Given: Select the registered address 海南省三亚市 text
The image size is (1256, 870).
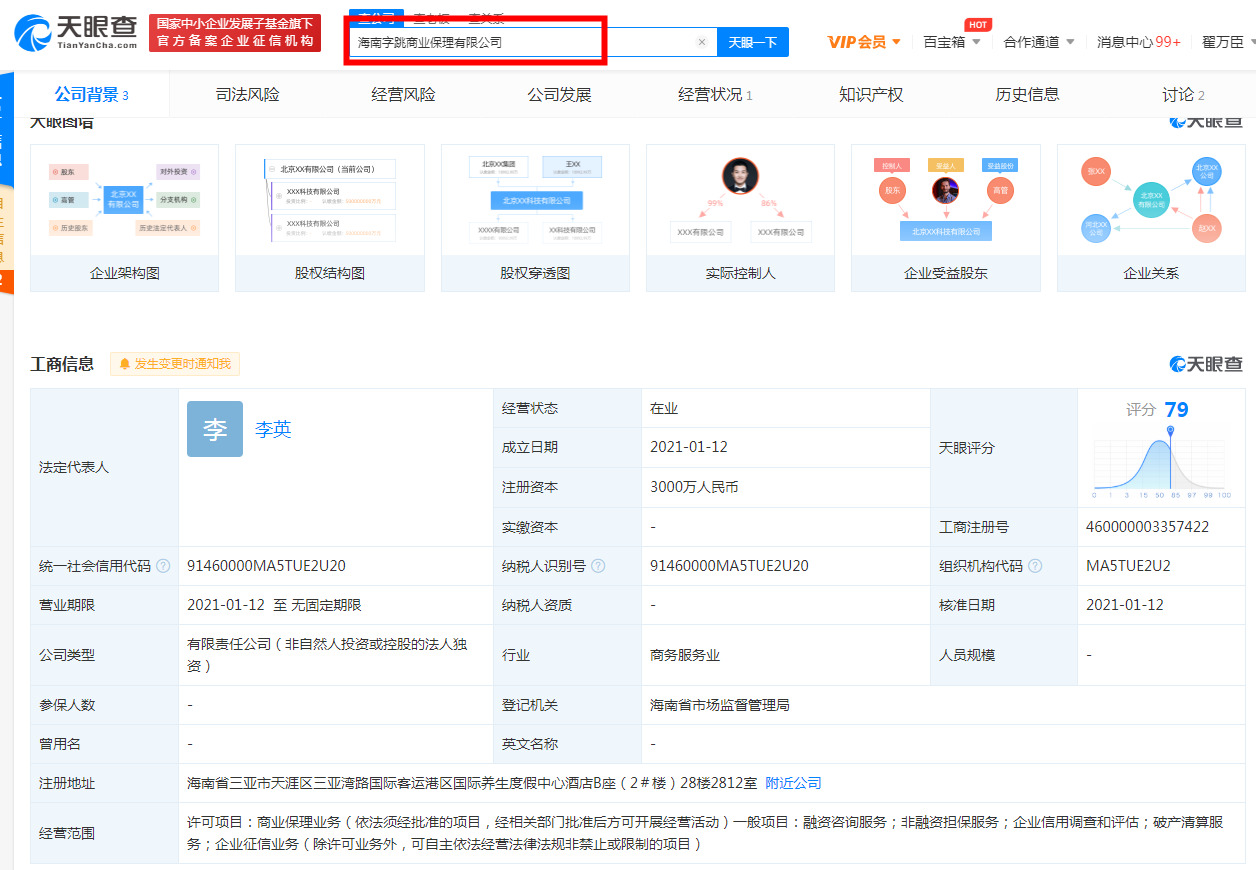Looking at the screenshot, I should (x=474, y=783).
